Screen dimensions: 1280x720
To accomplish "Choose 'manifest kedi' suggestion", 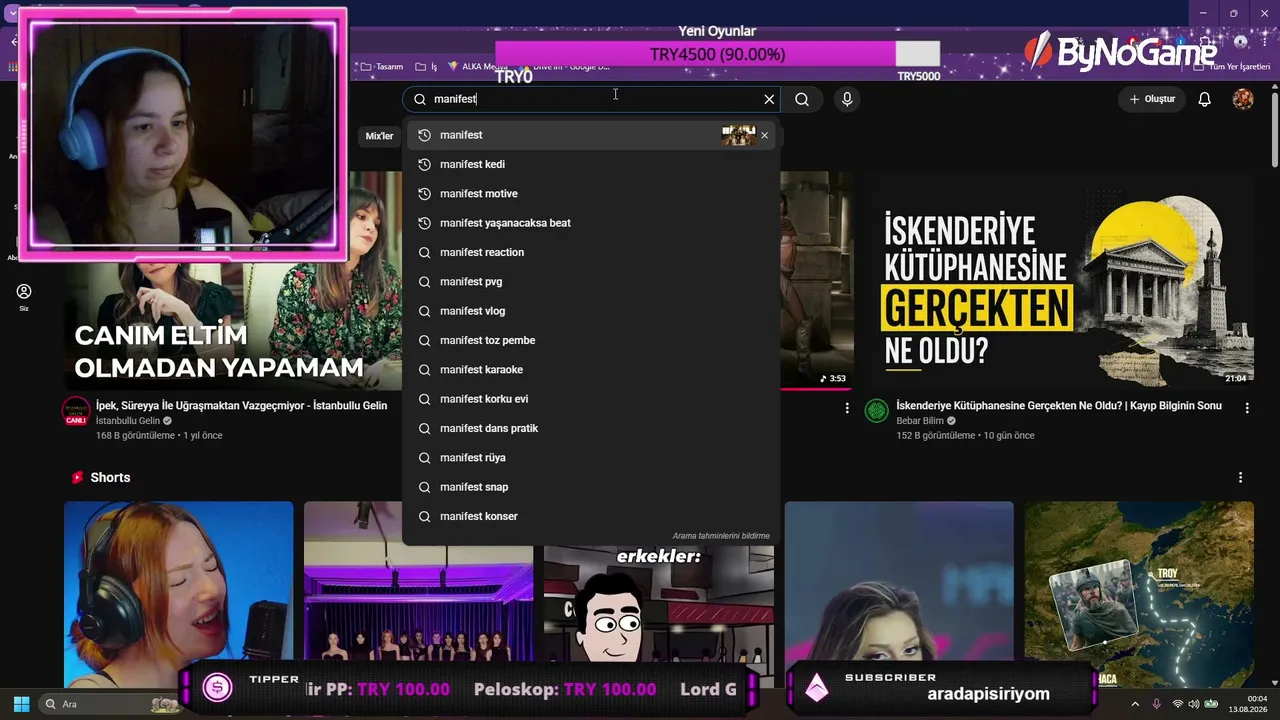I will tap(591, 164).
